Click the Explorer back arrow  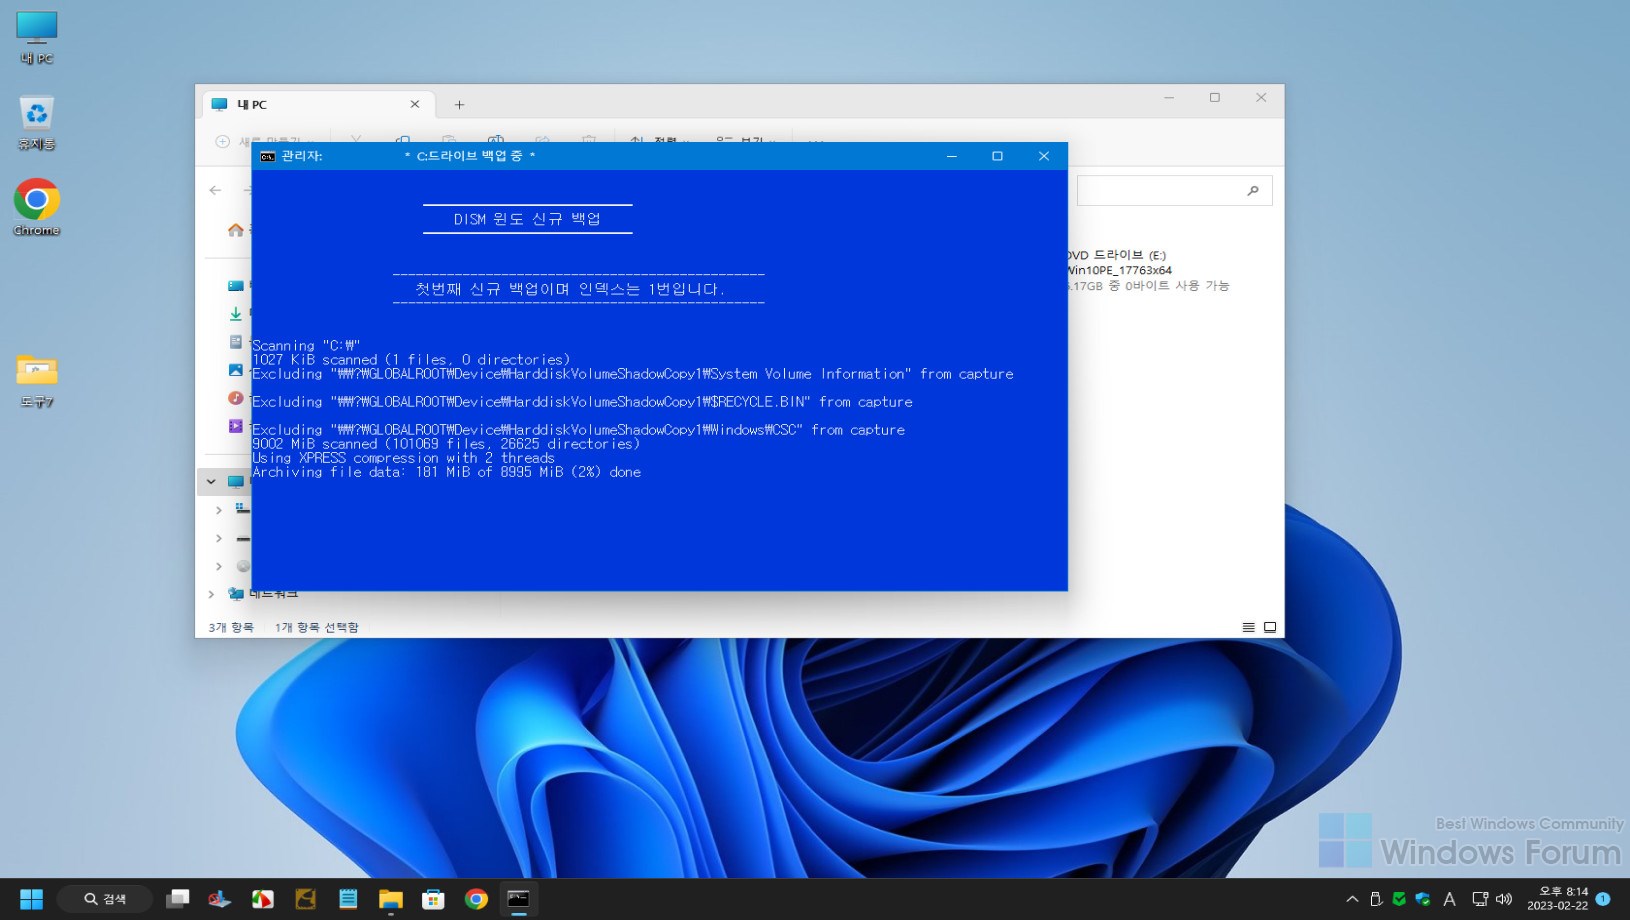pyautogui.click(x=215, y=190)
